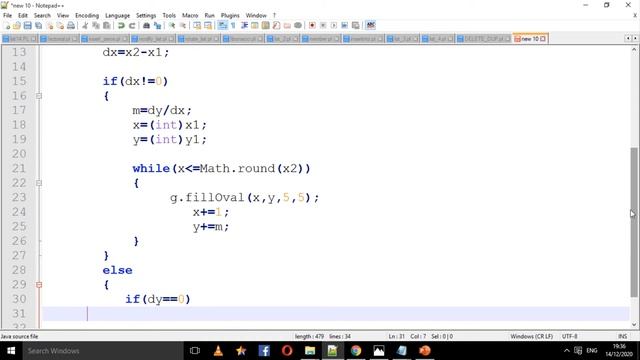Viewport: 640px width, 360px height.
Task: Zoom in on the editor text
Action: coord(172,25)
